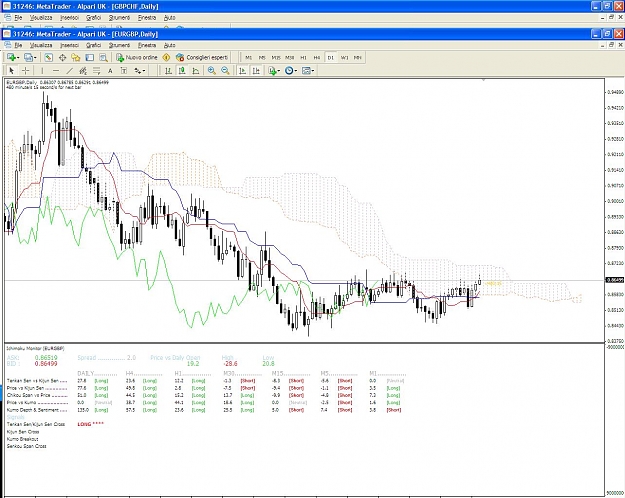
Task: Open Inserisci menu in EURGBP window
Action: point(69,45)
